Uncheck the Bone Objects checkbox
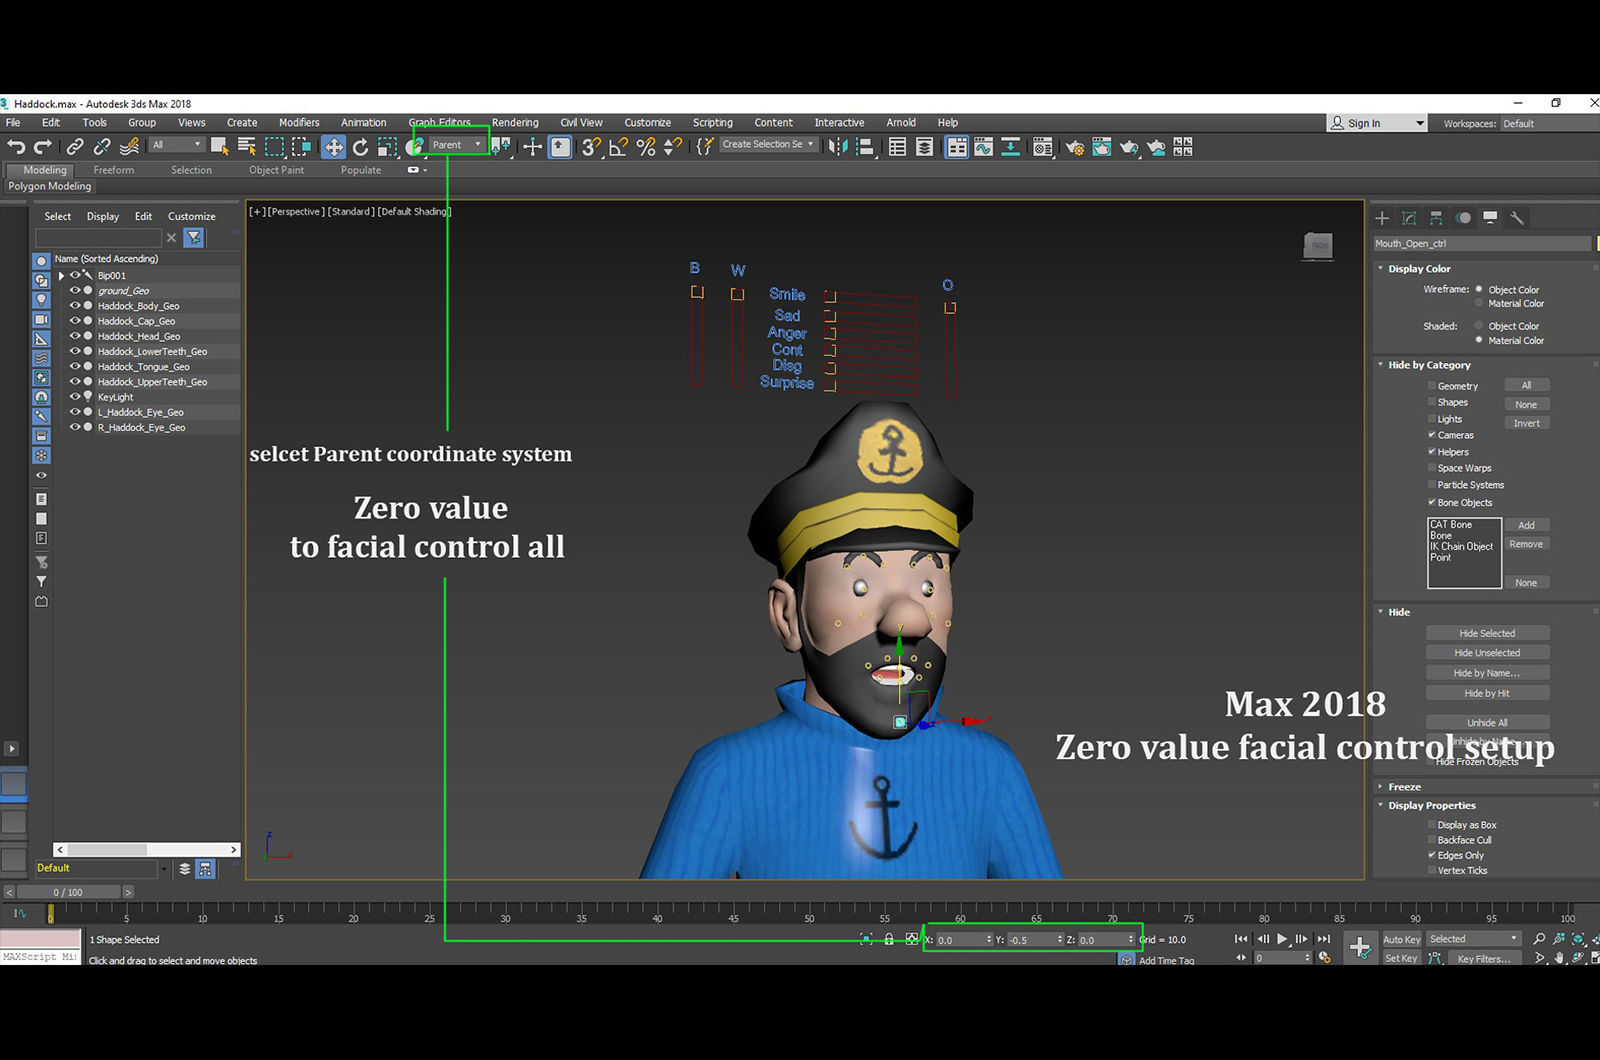The height and width of the screenshot is (1060, 1600). pyautogui.click(x=1432, y=502)
